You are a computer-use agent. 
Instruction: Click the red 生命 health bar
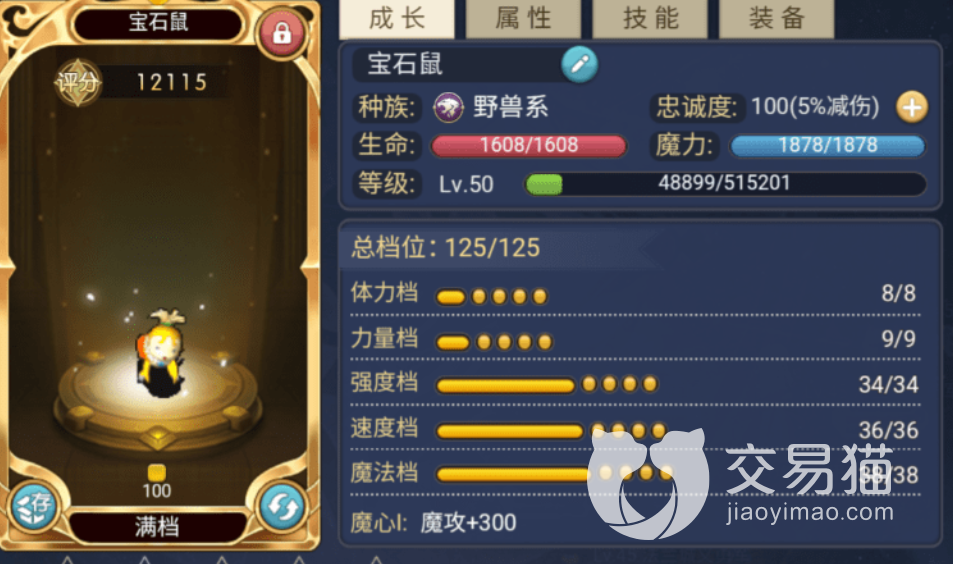529,145
